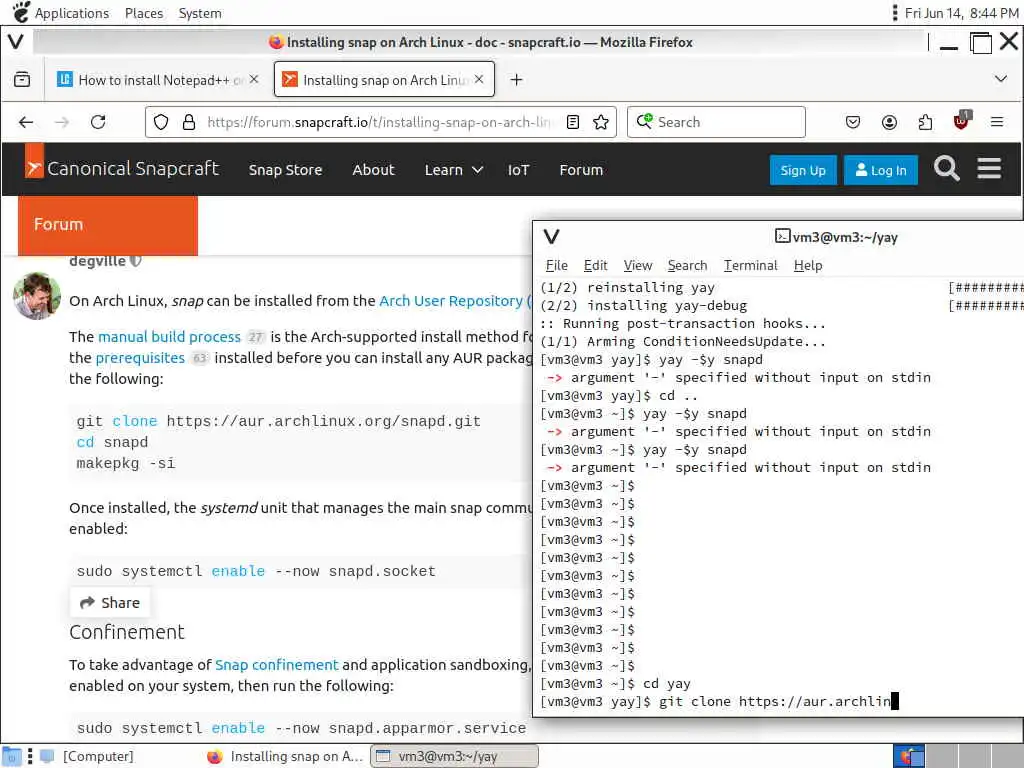This screenshot has width=1024, height=768.
Task: Expand the Learn dropdown in Snapcraft nav
Action: pyautogui.click(x=453, y=170)
